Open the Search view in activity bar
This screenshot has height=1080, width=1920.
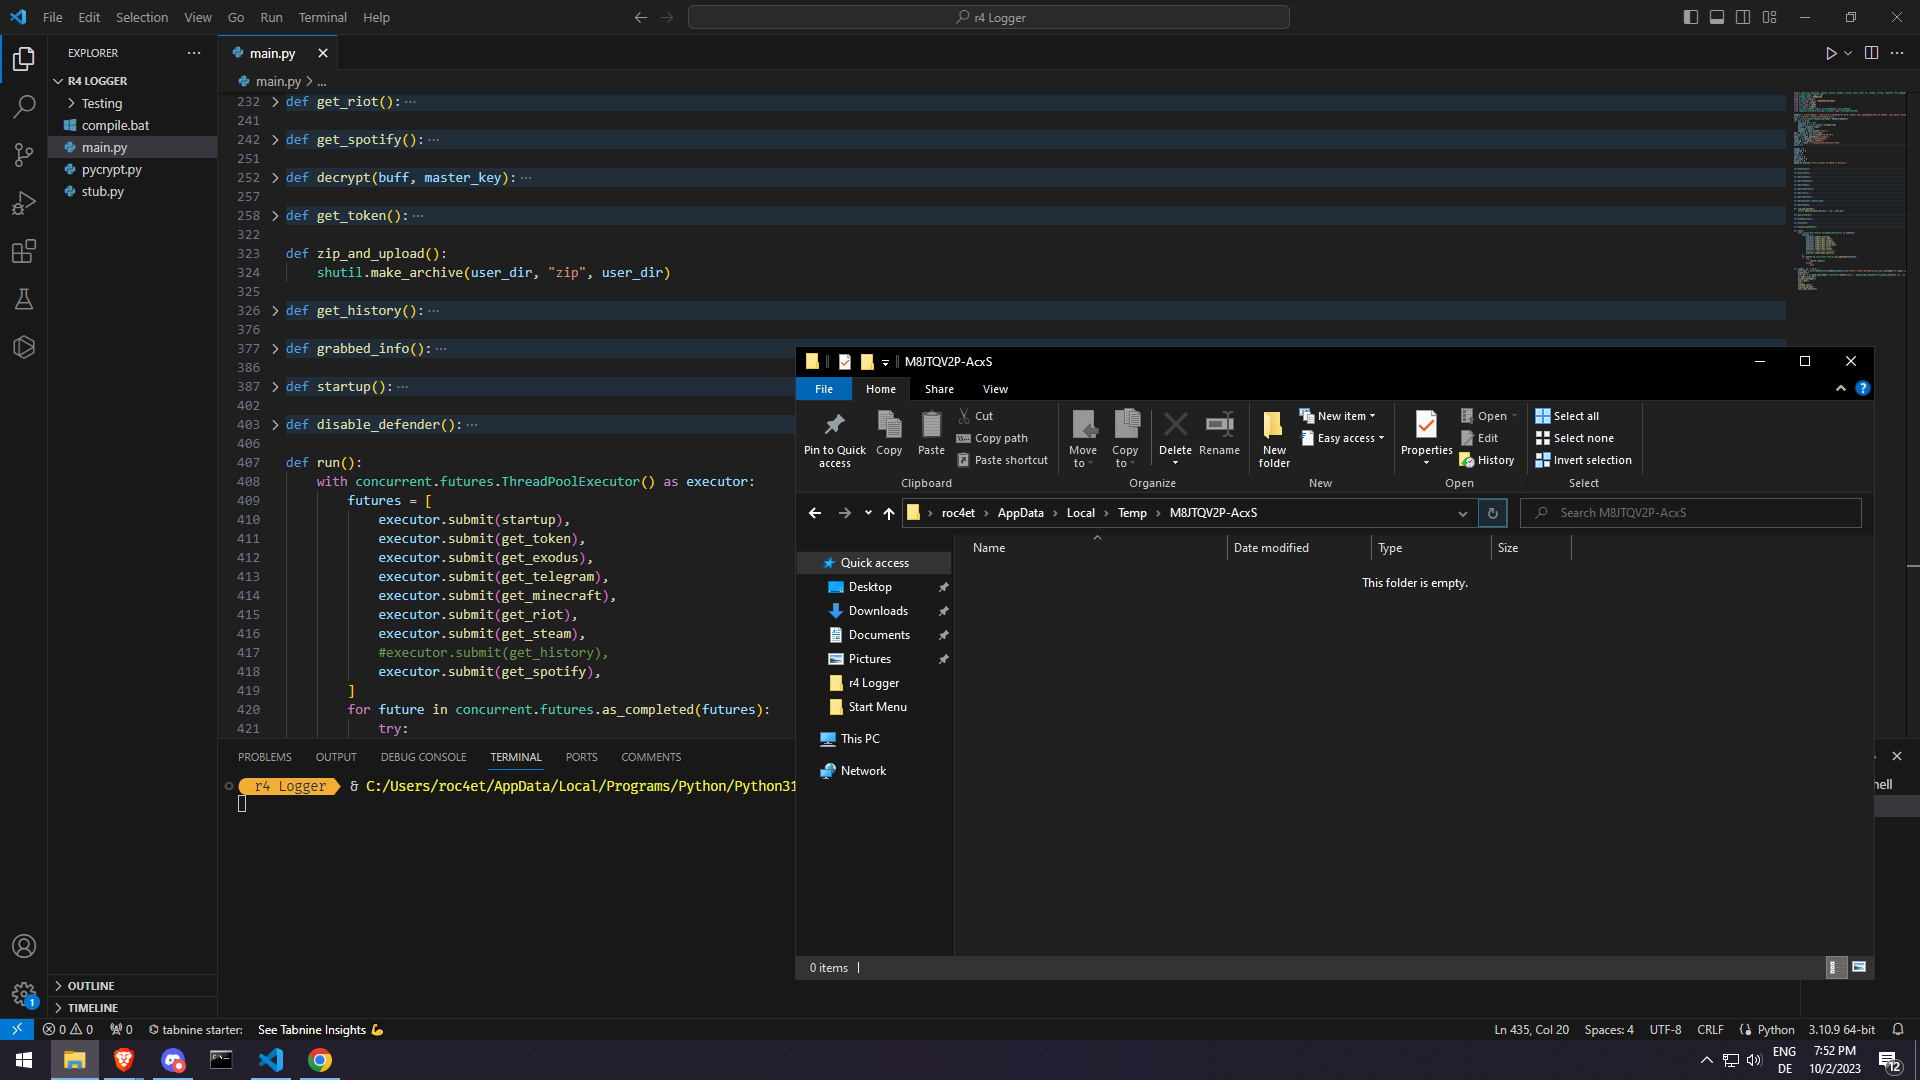24,107
